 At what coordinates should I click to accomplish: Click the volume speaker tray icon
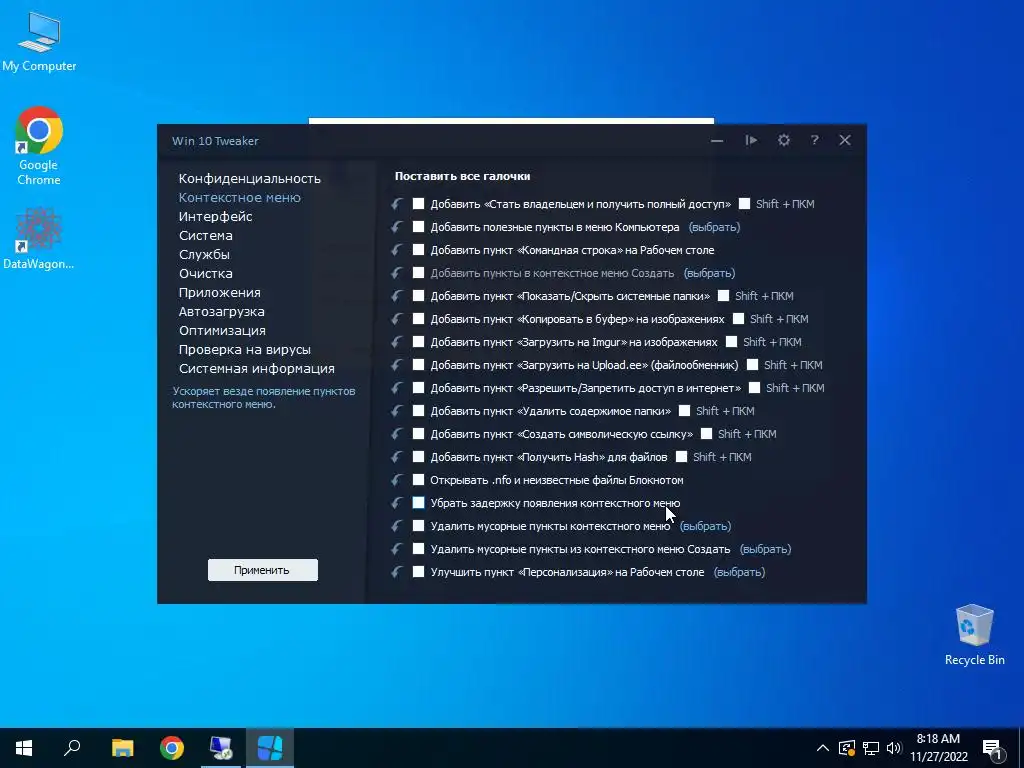894,748
